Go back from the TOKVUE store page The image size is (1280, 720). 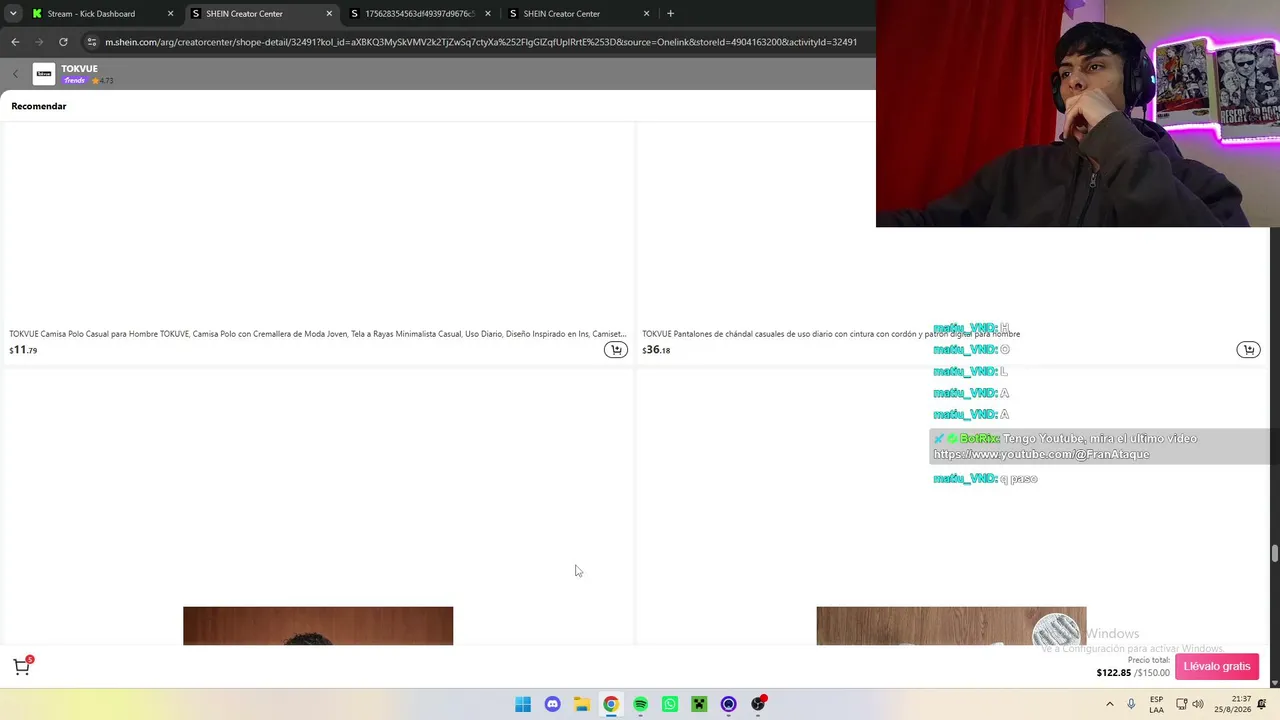(x=15, y=74)
